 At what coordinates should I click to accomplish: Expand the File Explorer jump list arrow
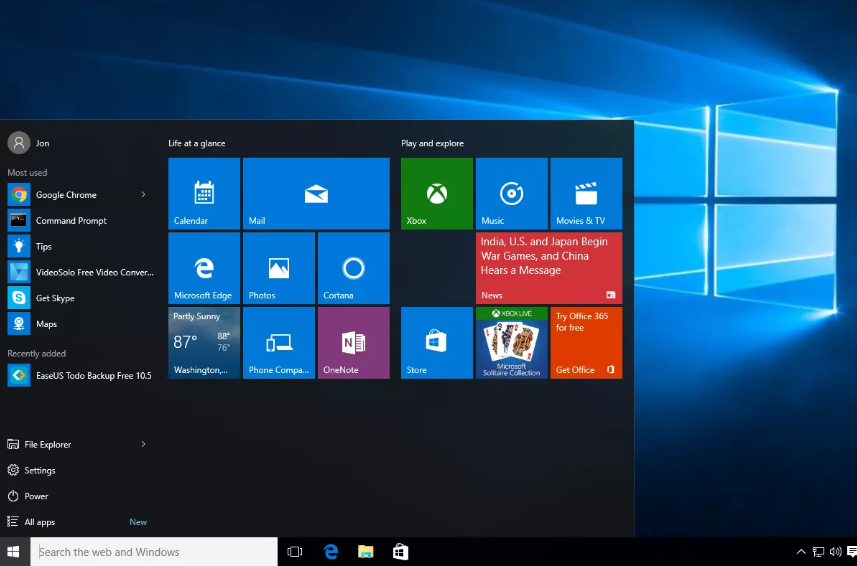point(143,444)
